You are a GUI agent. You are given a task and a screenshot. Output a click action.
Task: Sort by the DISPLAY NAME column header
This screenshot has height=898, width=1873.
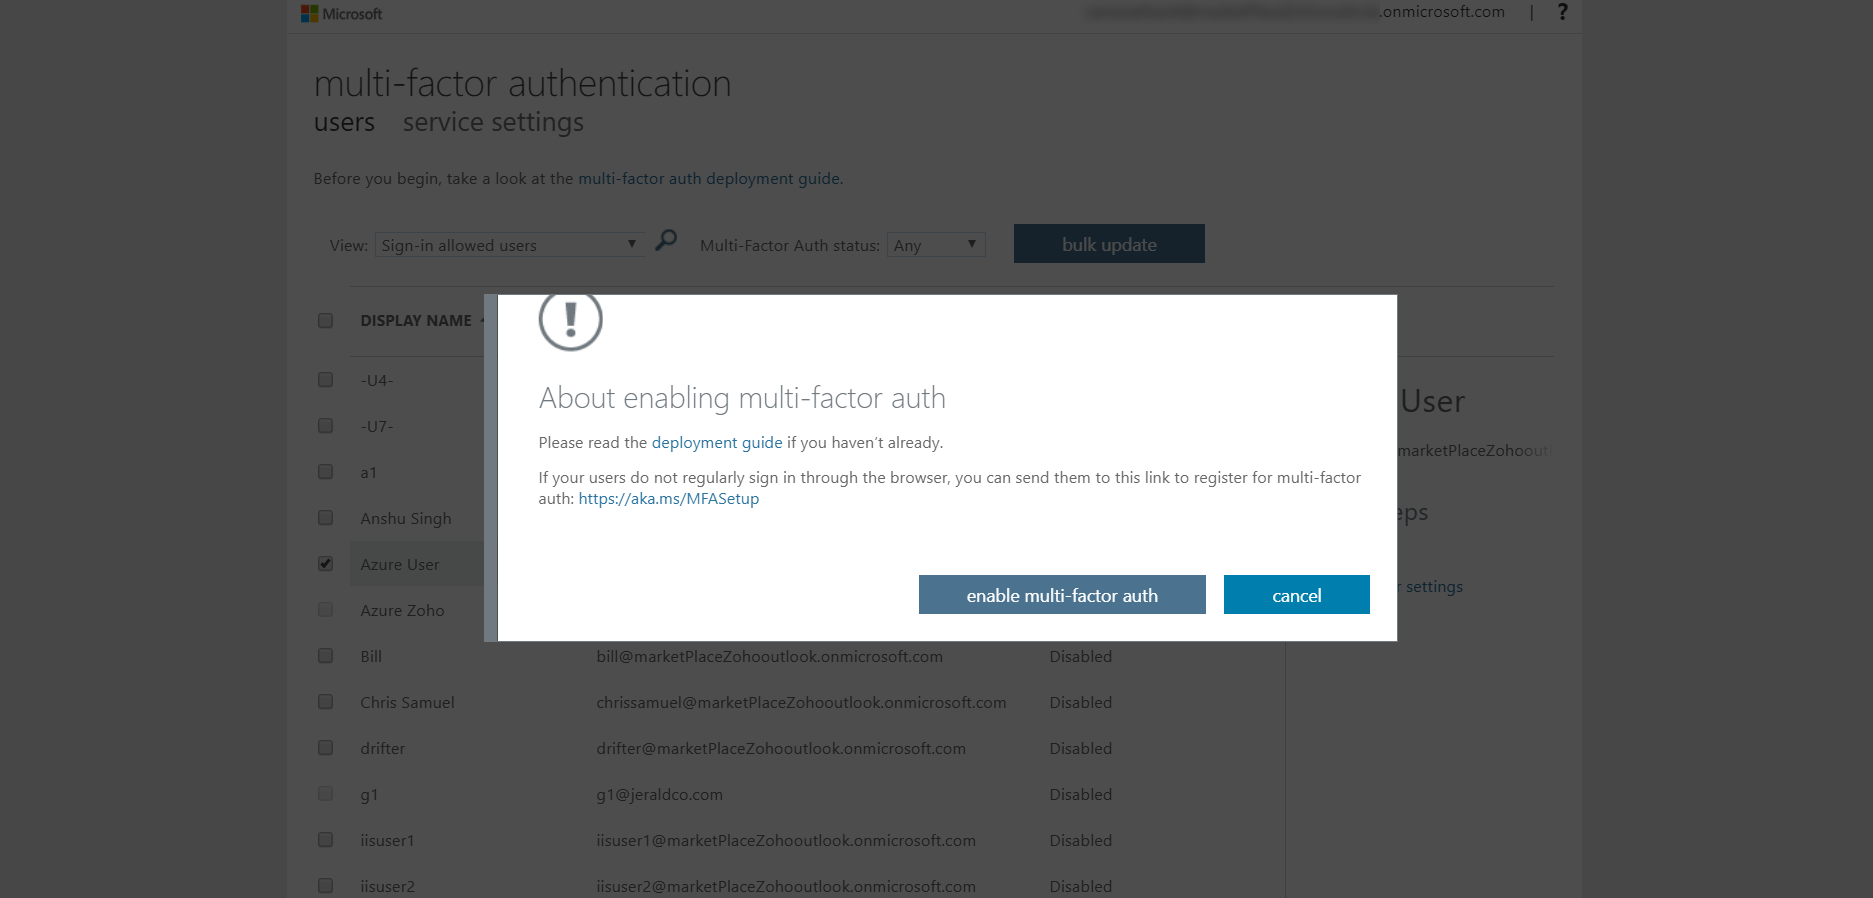click(416, 321)
